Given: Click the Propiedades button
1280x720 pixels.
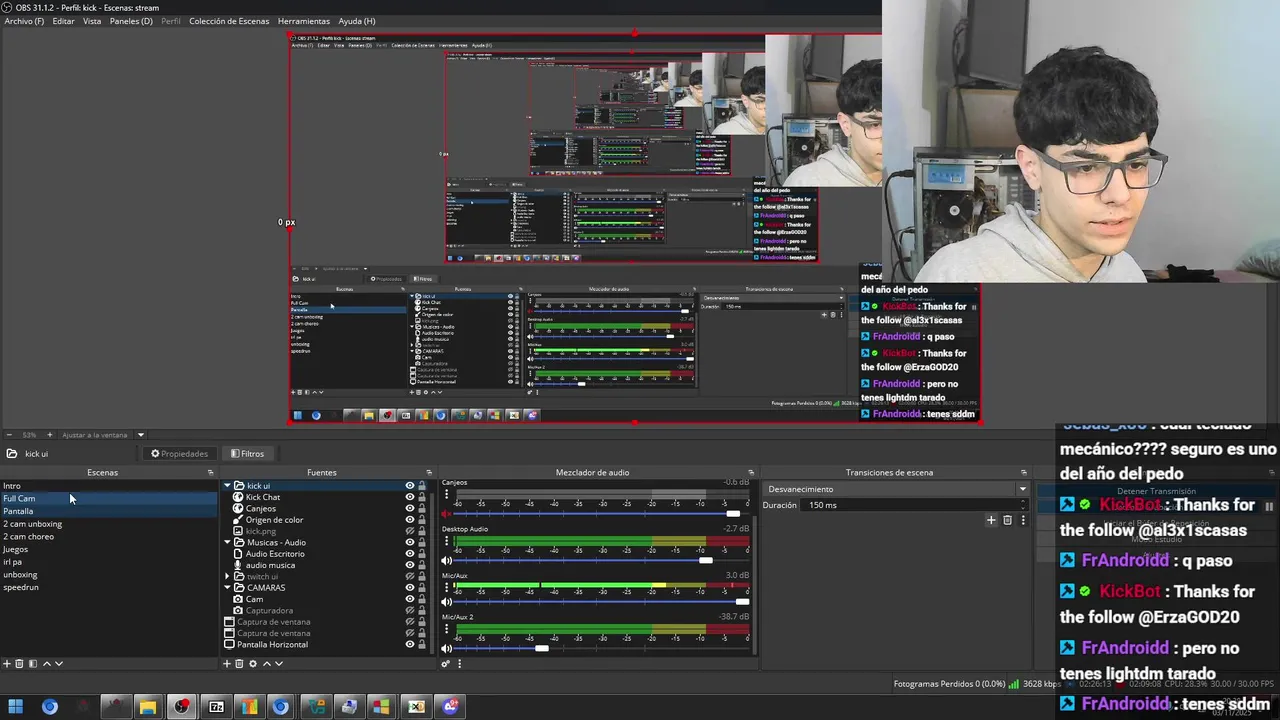Looking at the screenshot, I should [x=180, y=454].
